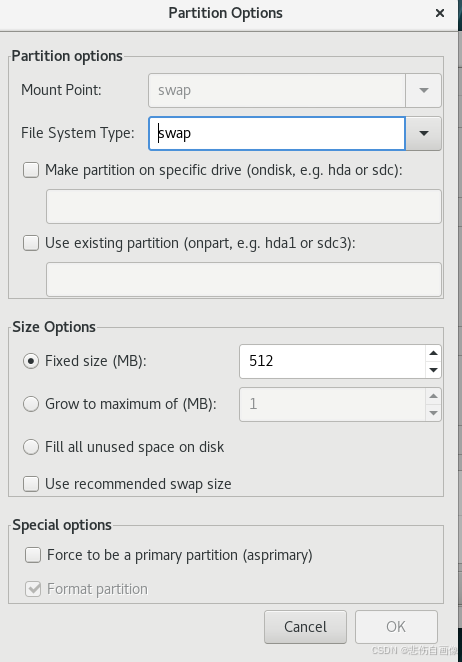Increase Fixed size value with up arrow
Screen dimensions: 462x662
click(433, 353)
